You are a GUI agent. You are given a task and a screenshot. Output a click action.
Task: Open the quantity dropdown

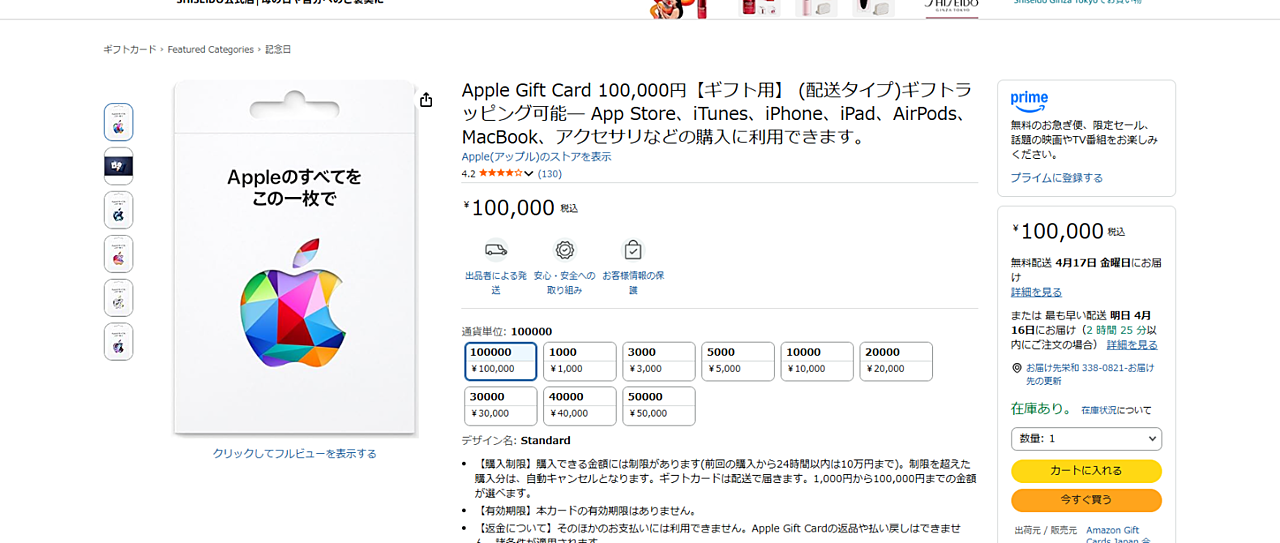pyautogui.click(x=1086, y=439)
